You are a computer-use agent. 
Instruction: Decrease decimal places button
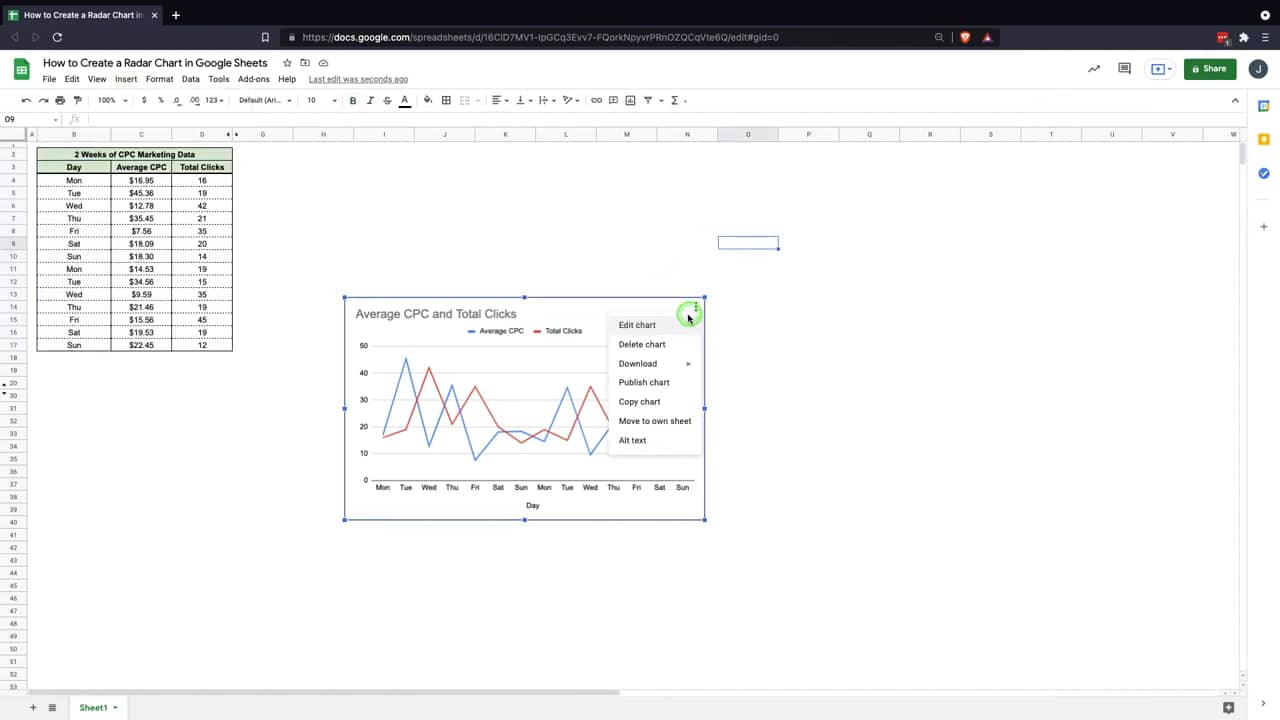point(177,100)
